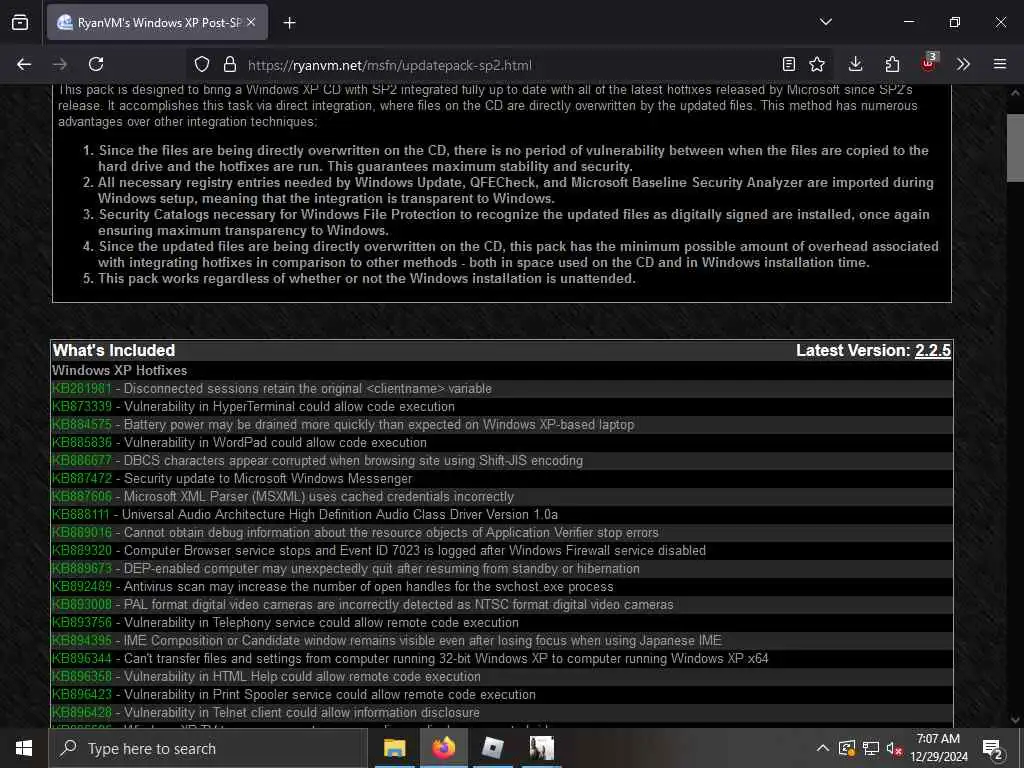The width and height of the screenshot is (1024, 768).
Task: Click the scrollbar down arrow
Action: click(1015, 720)
